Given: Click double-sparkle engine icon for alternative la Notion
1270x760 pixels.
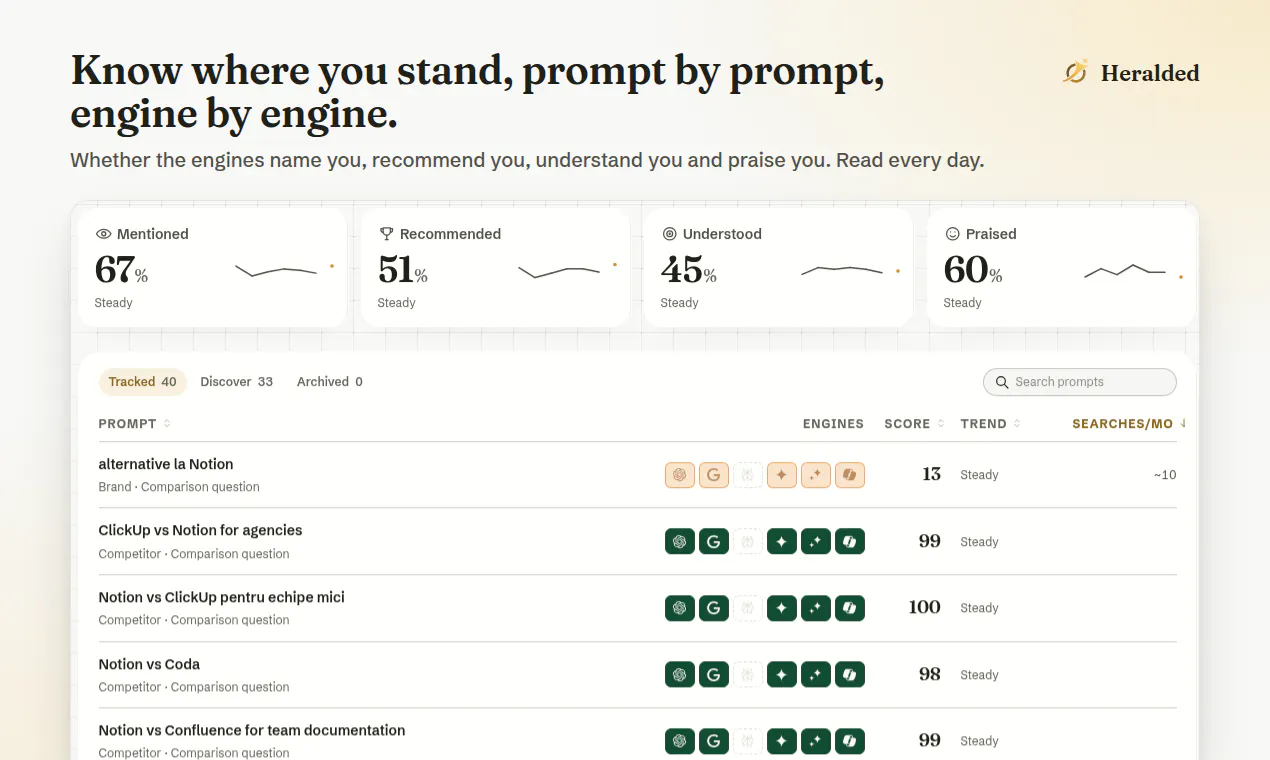Looking at the screenshot, I should pos(816,475).
